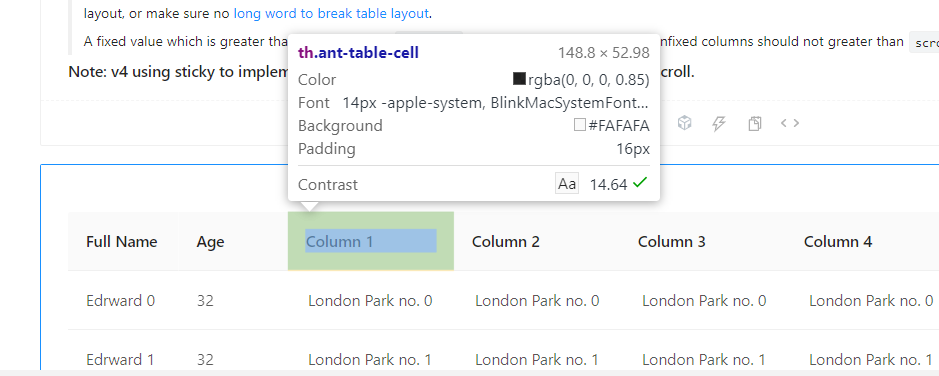The image size is (939, 376).
Task: Select the highlighted Column 1 header
Action: coord(371,241)
